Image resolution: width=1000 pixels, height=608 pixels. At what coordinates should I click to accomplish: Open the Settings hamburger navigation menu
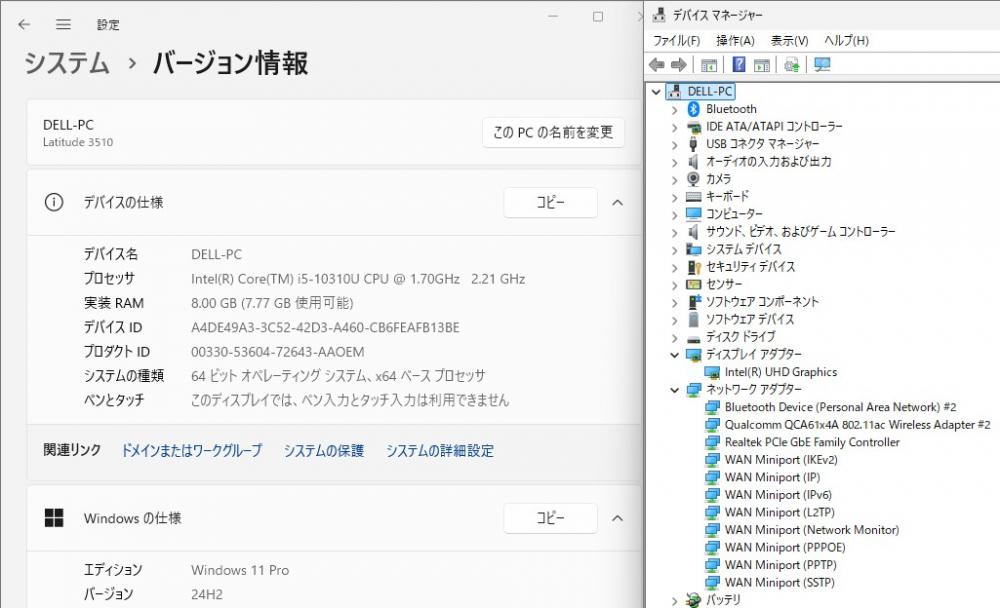63,24
